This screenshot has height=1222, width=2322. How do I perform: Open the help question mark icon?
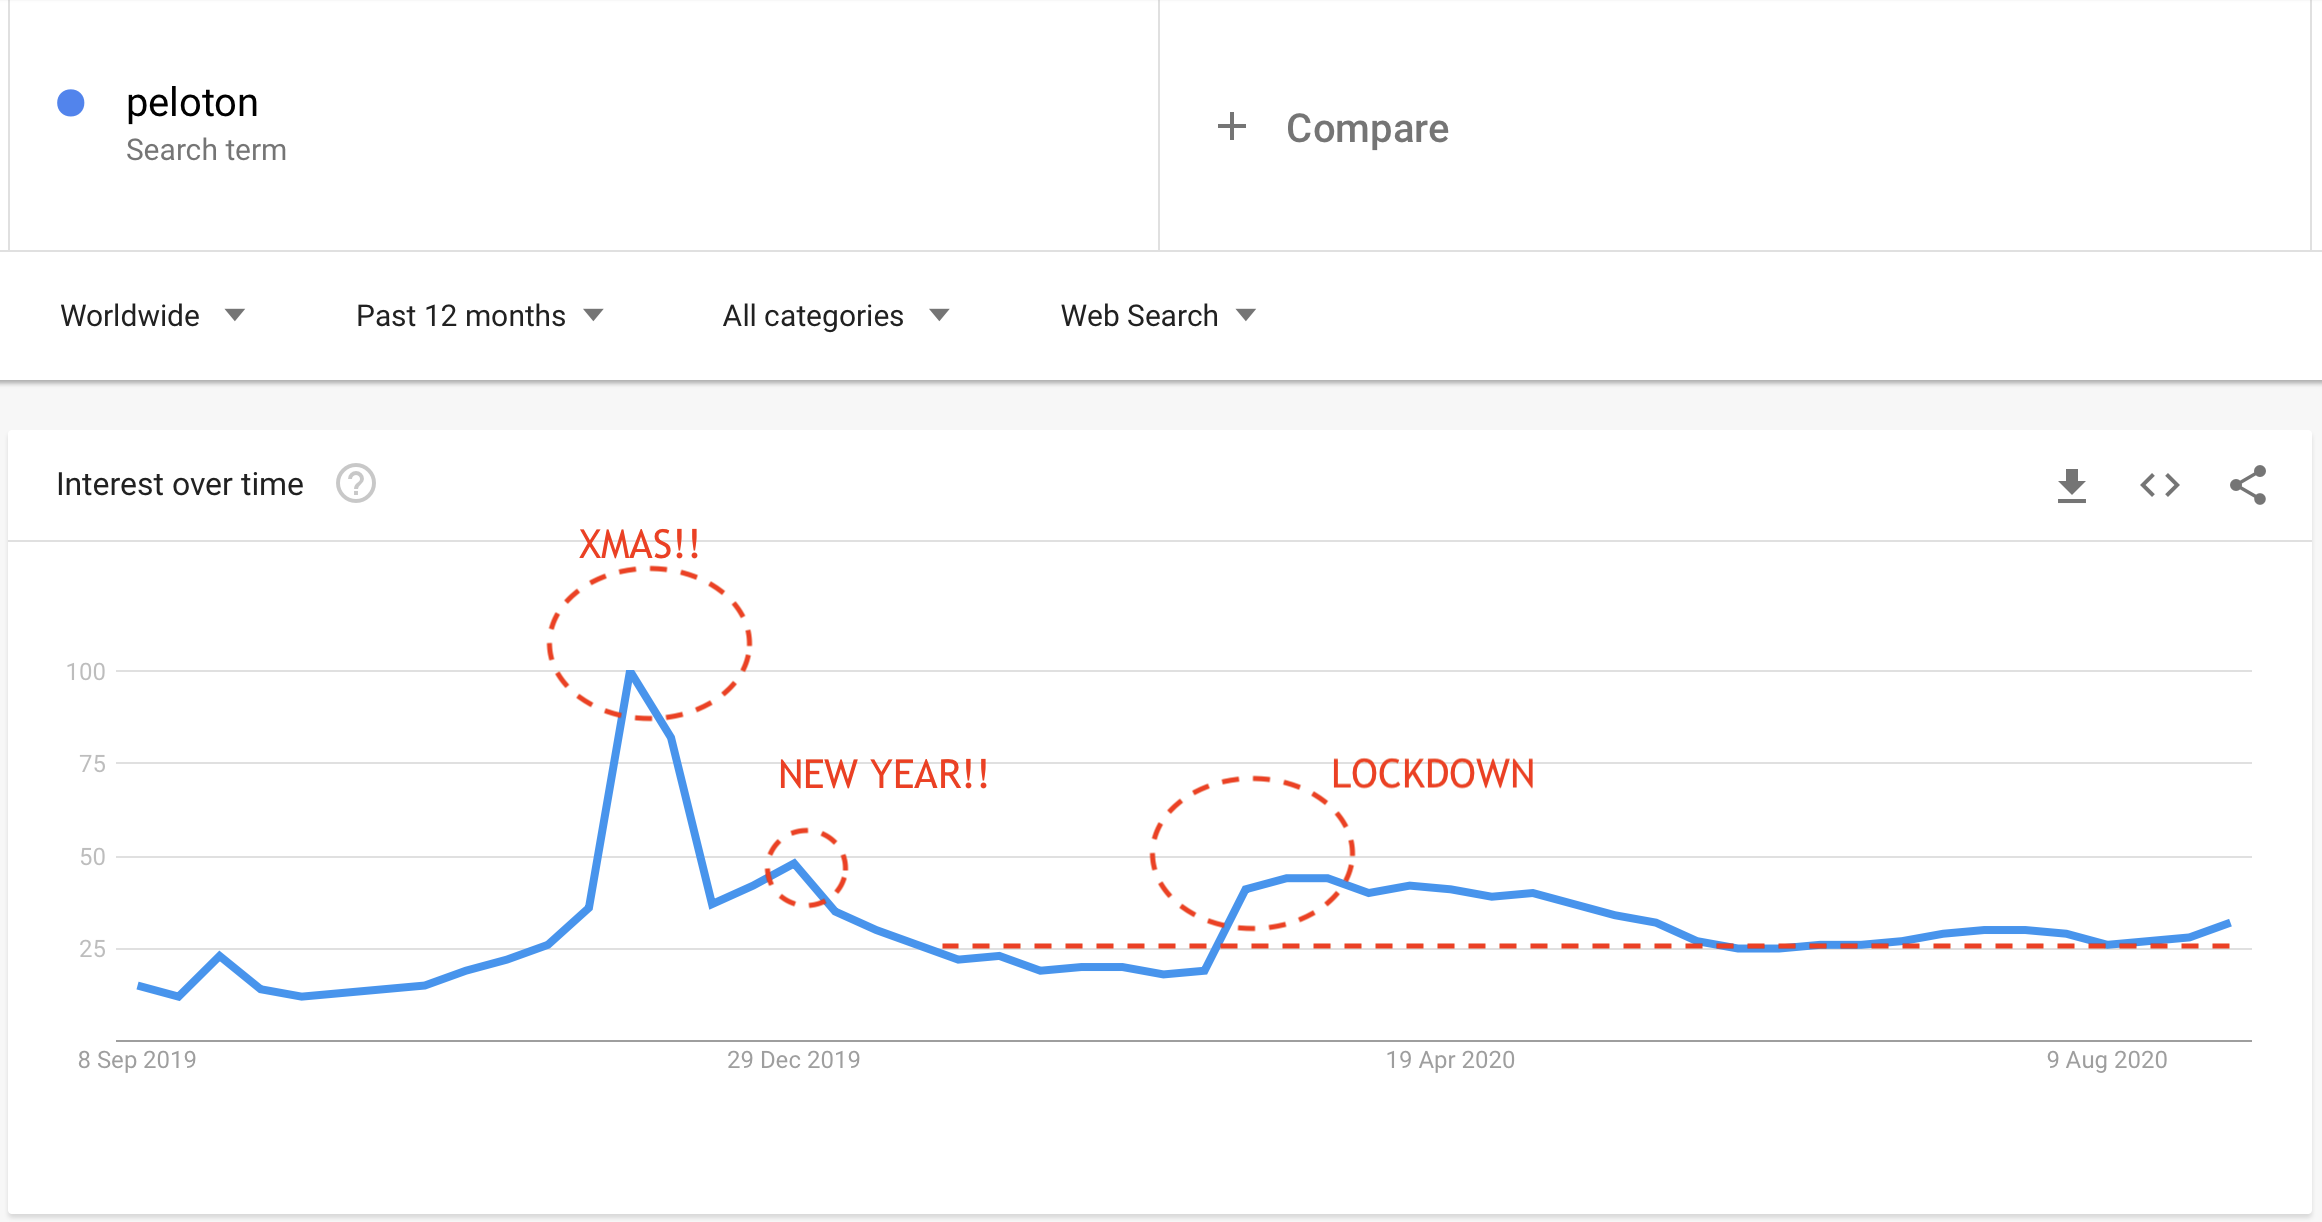click(355, 484)
